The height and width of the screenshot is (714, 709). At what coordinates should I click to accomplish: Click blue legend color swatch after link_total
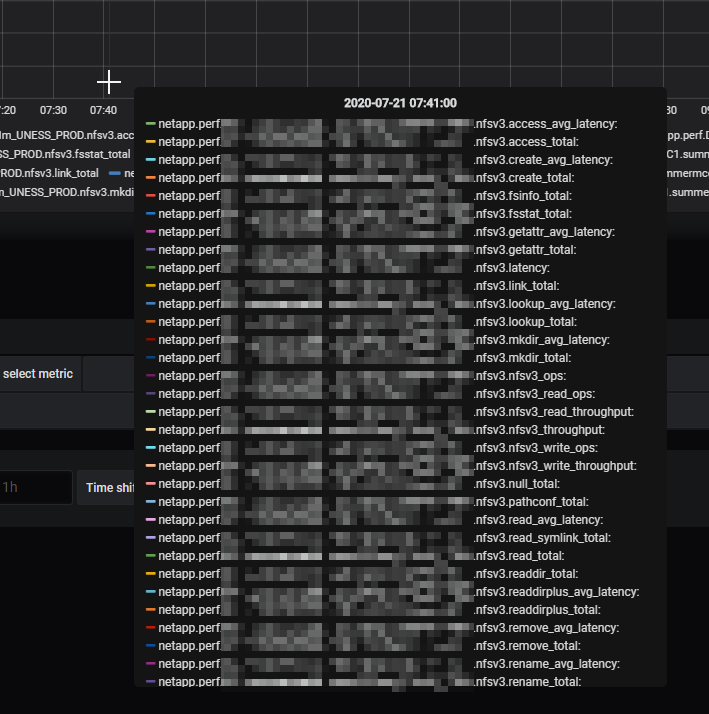[x=114, y=173]
